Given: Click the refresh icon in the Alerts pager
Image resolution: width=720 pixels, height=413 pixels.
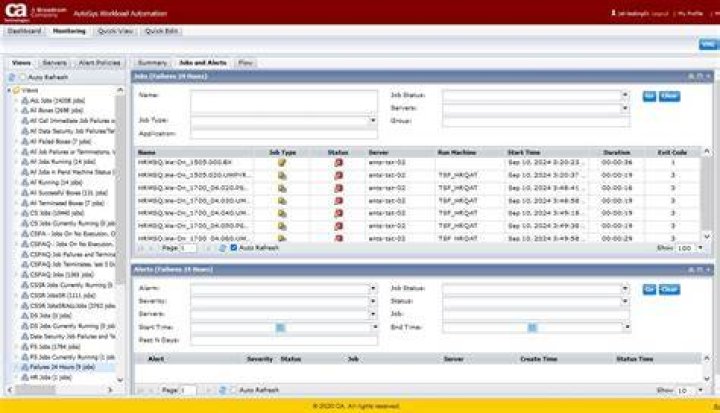Looking at the screenshot, I should point(222,390).
